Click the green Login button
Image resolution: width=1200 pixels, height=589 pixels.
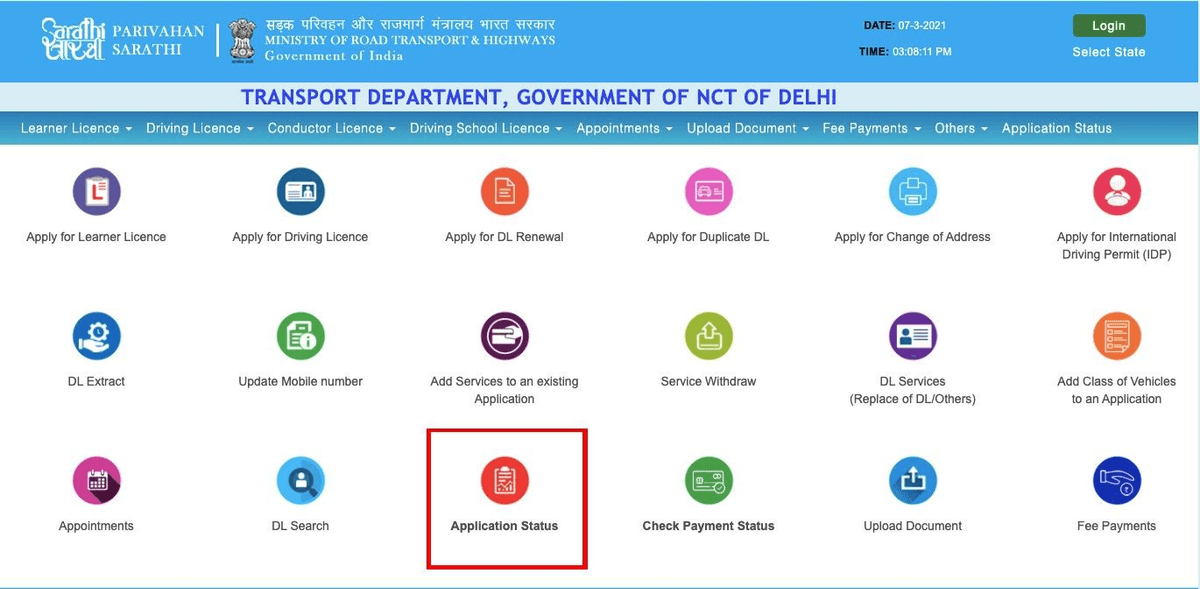tap(1108, 25)
